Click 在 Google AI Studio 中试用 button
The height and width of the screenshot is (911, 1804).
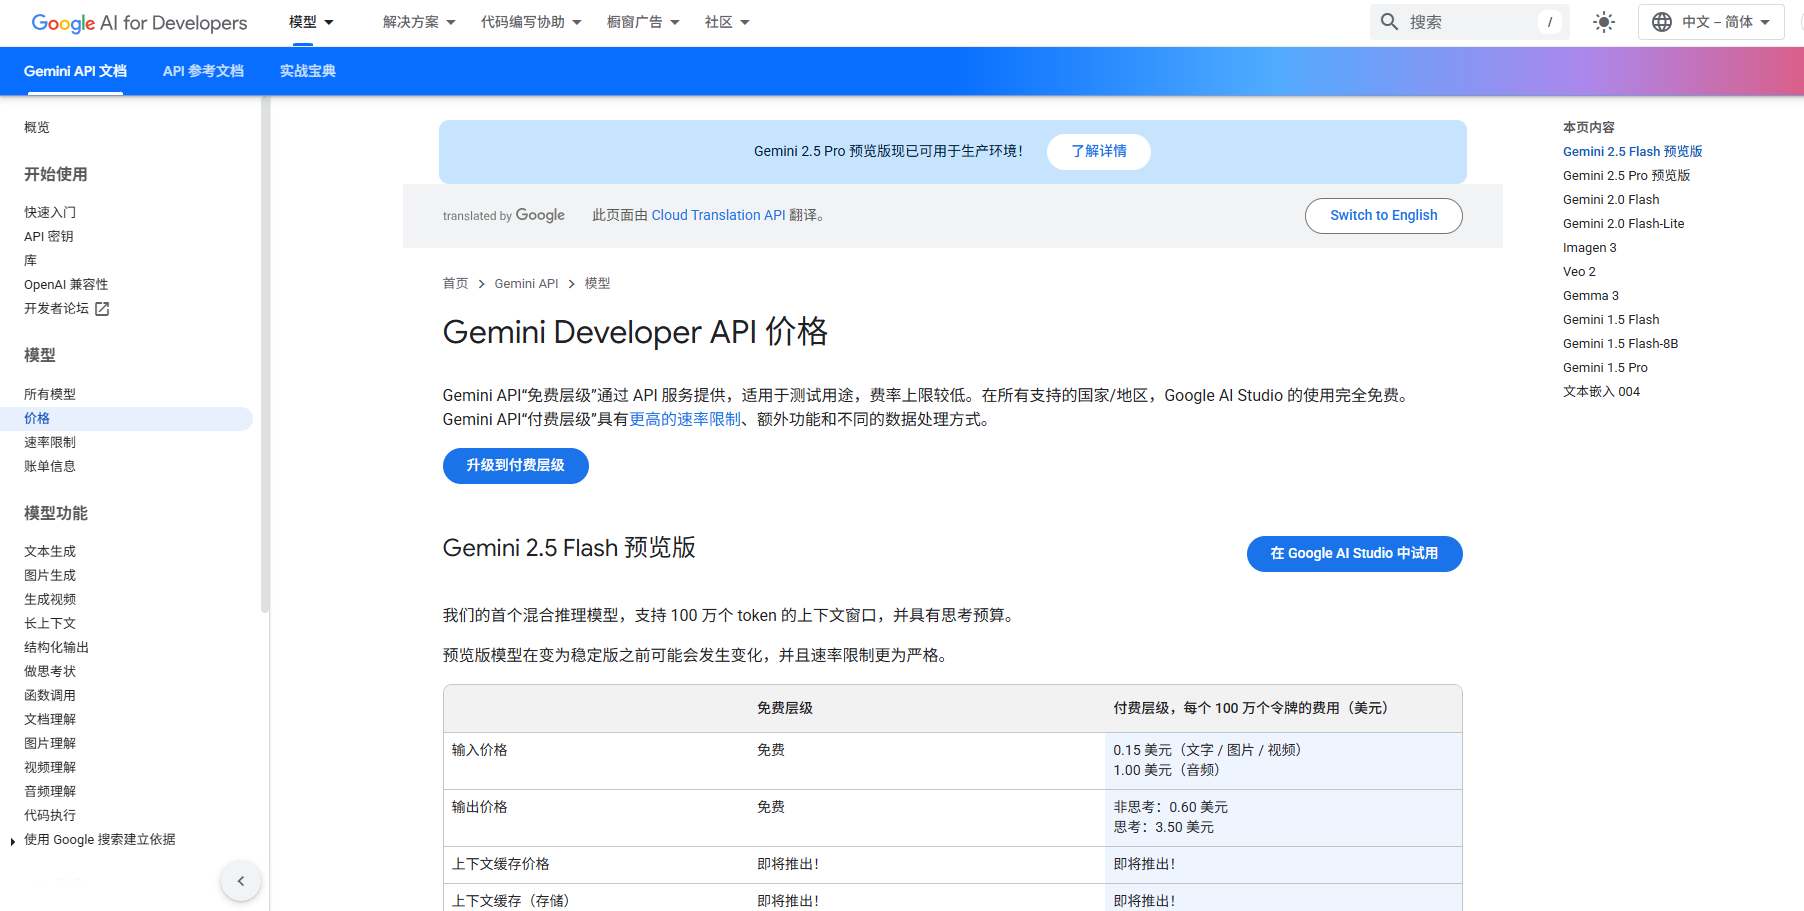coord(1355,553)
